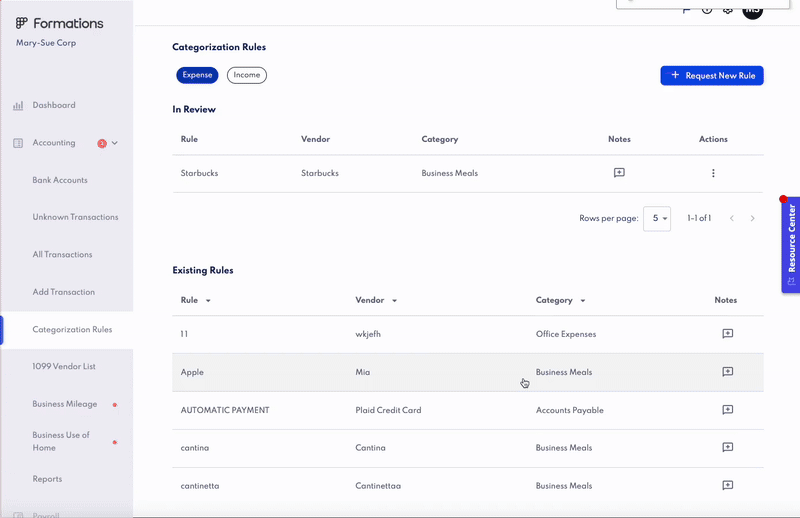Click the Actions column header in In Review
The width and height of the screenshot is (800, 518).
tap(713, 139)
